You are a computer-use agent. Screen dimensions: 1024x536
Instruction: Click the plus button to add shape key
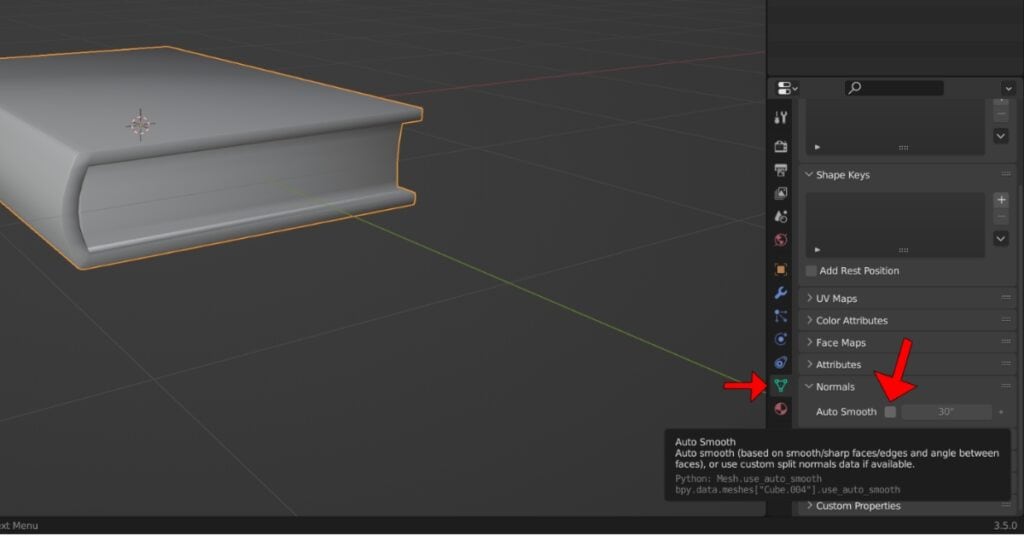pyautogui.click(x=1000, y=200)
